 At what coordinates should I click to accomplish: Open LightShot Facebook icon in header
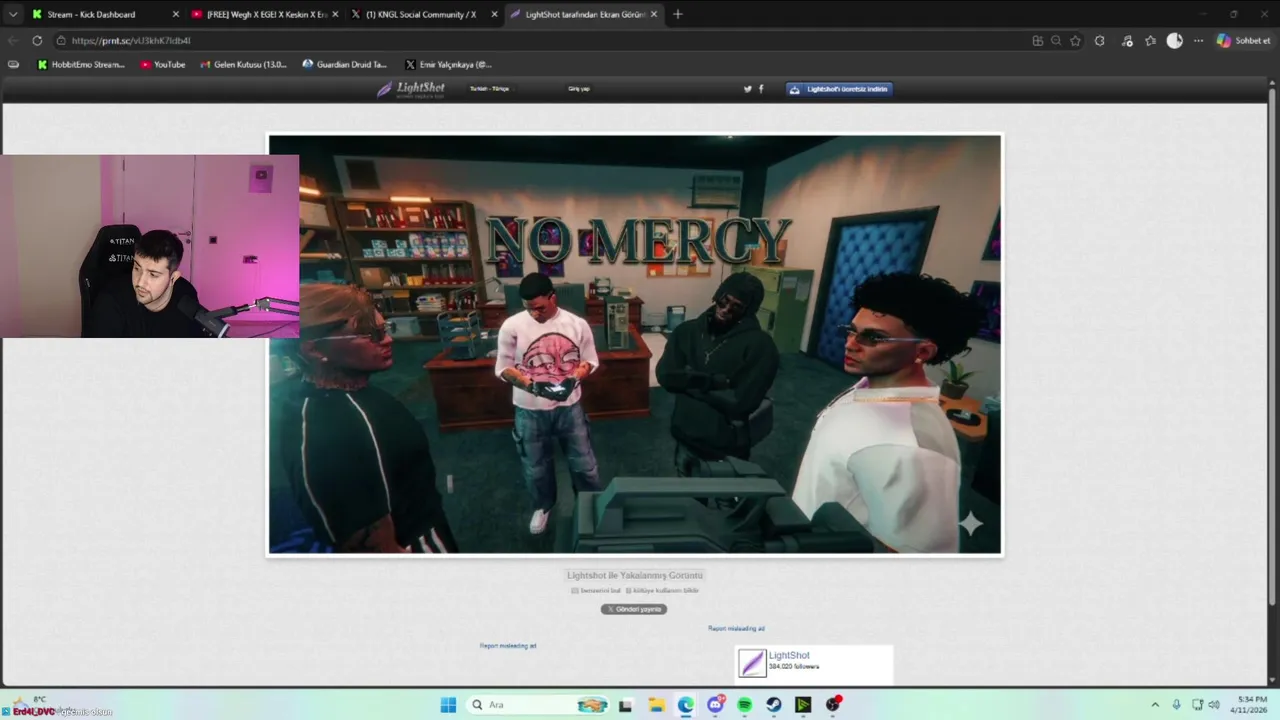[x=761, y=89]
